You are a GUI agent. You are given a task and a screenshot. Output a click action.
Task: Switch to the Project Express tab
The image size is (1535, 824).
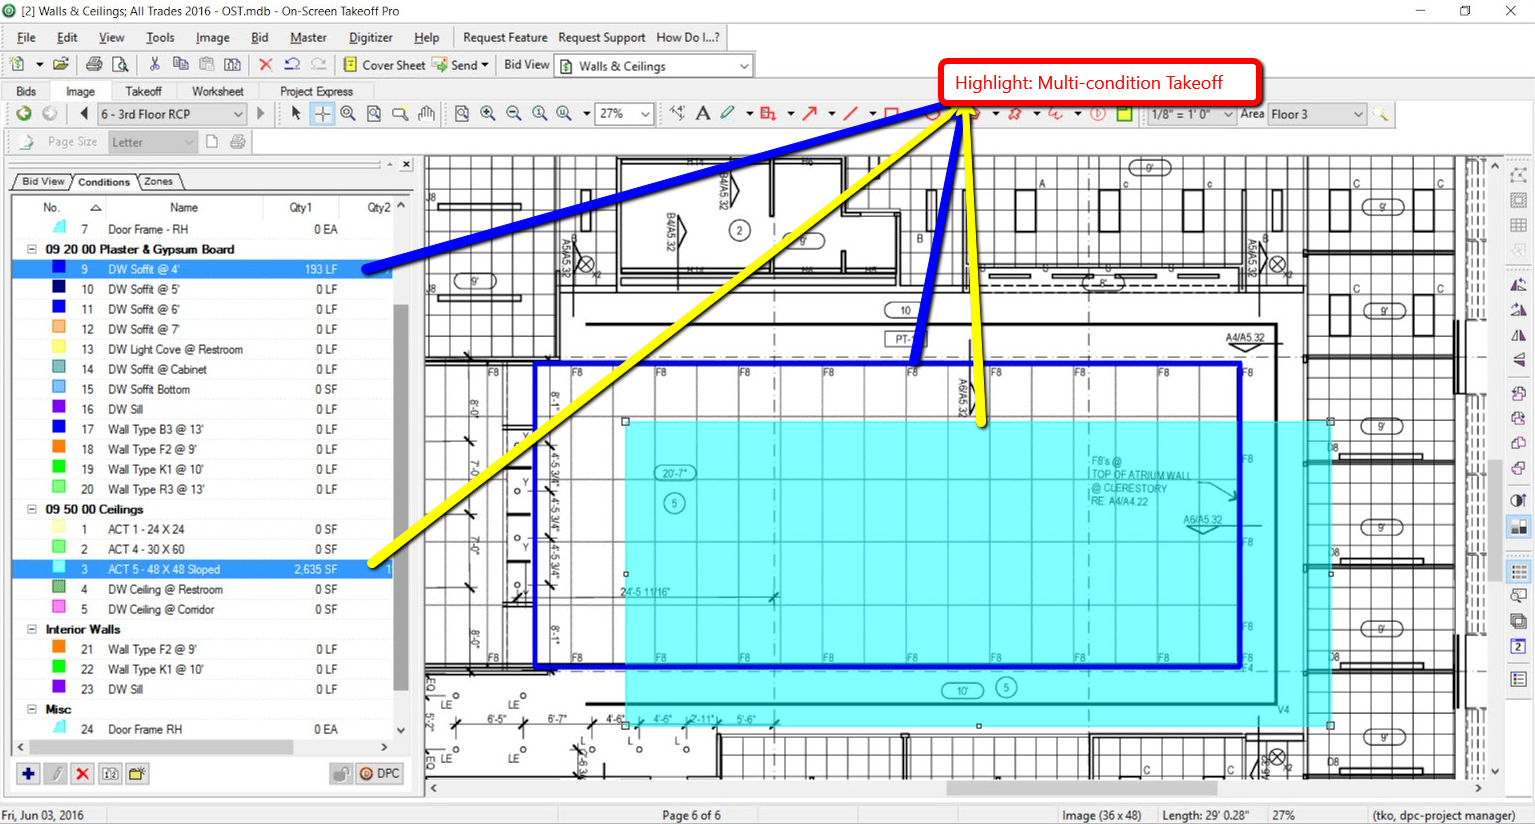tap(316, 91)
